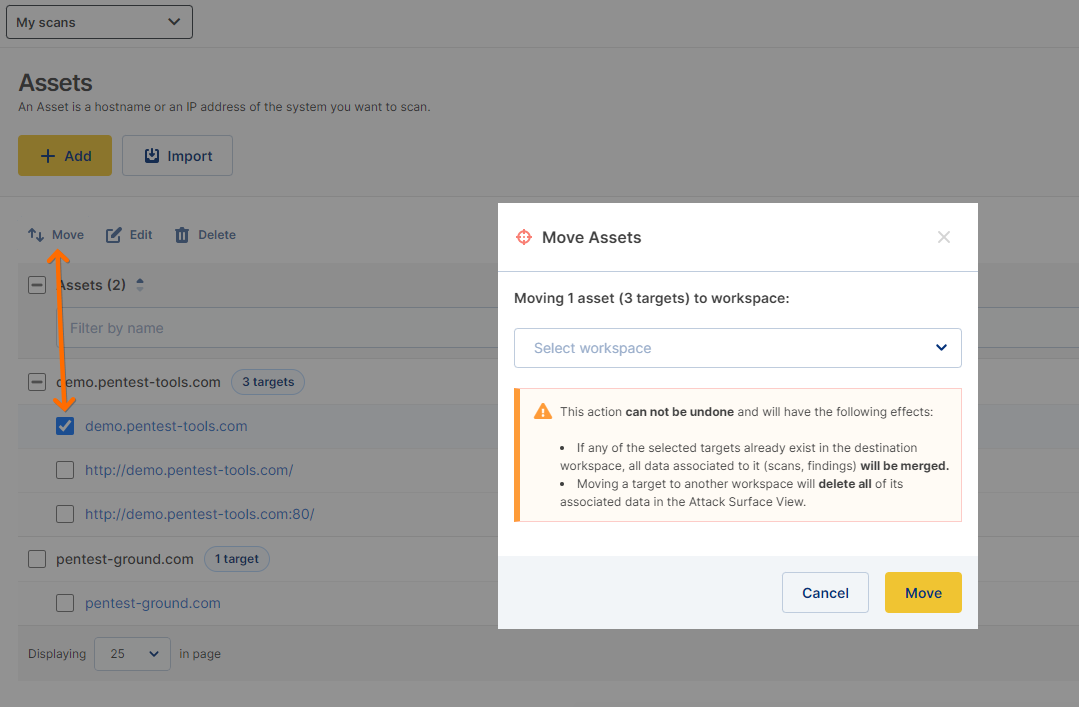Click the Edit toolbar action
The height and width of the screenshot is (707, 1079).
pyautogui.click(x=129, y=235)
